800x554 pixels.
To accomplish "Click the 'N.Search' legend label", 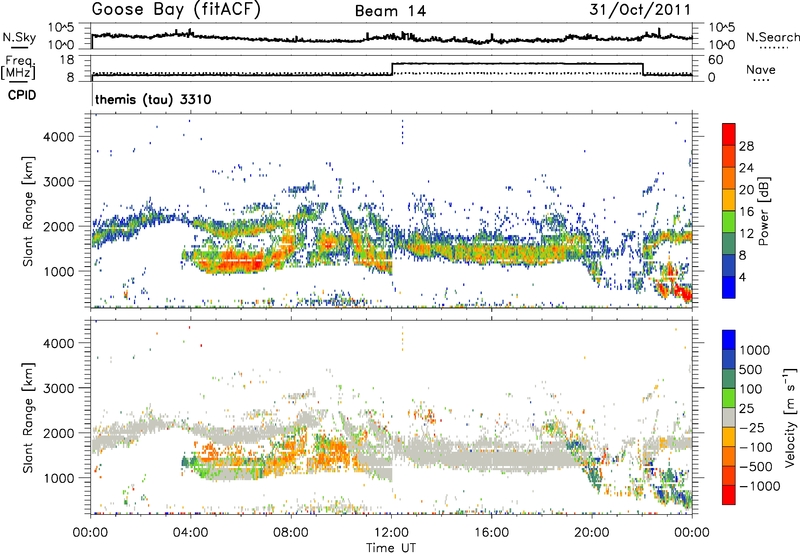I will coord(772,37).
